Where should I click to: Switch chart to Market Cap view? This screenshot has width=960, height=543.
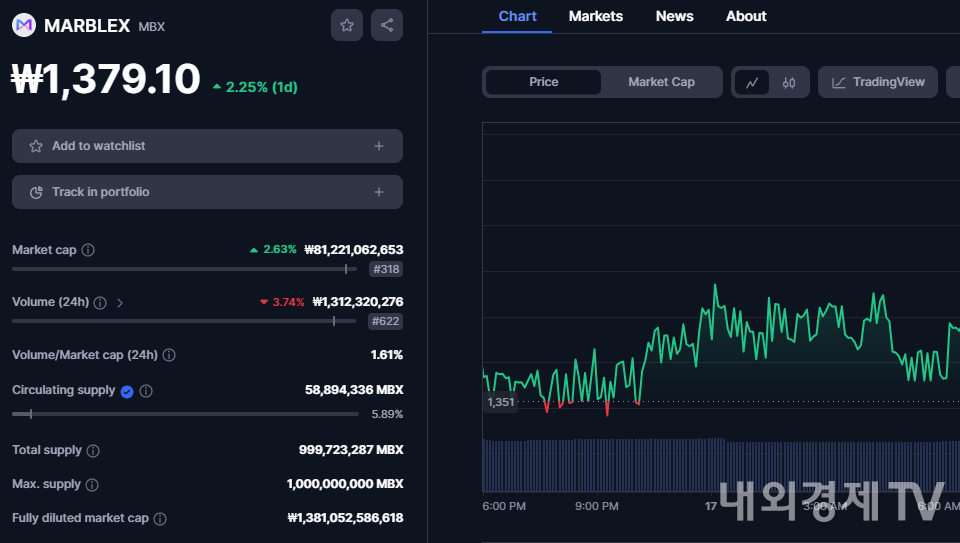(x=661, y=82)
